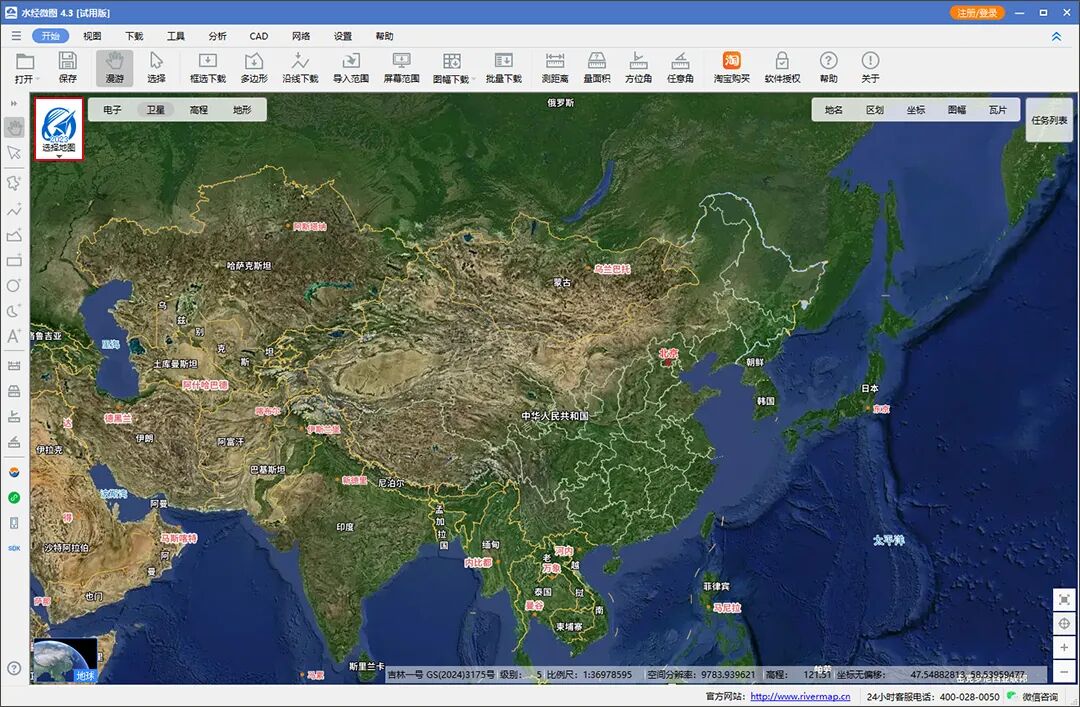Click the 任意角 arbitrary angle tool

(681, 68)
